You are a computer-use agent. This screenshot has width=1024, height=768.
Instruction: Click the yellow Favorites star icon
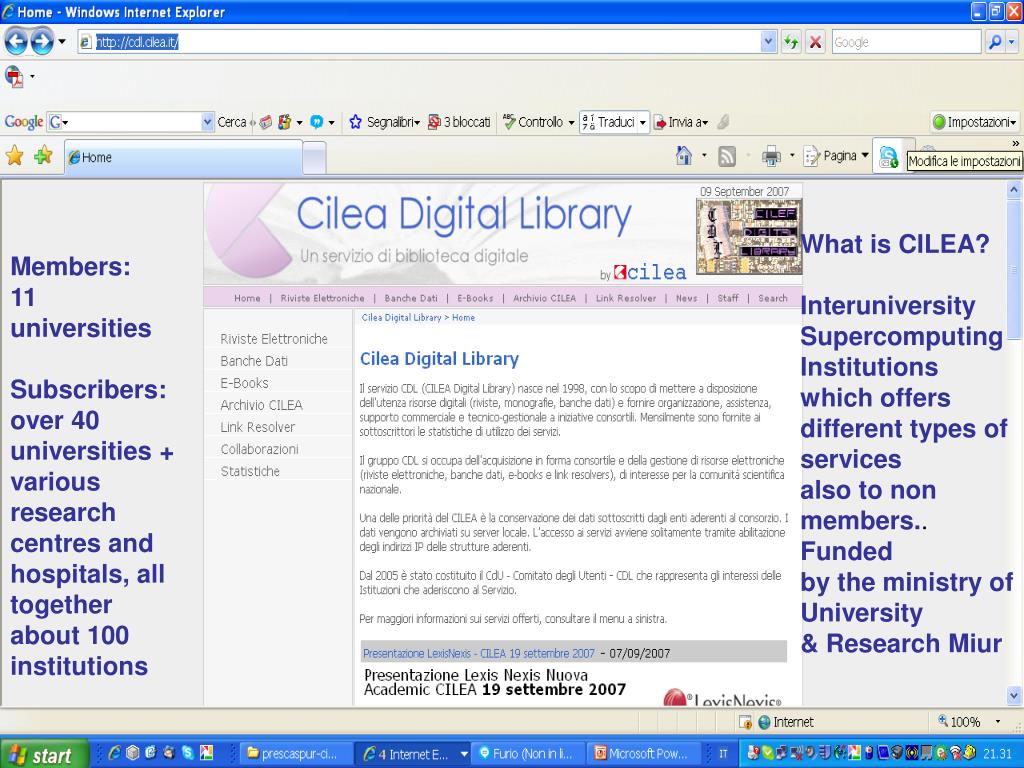(x=14, y=156)
